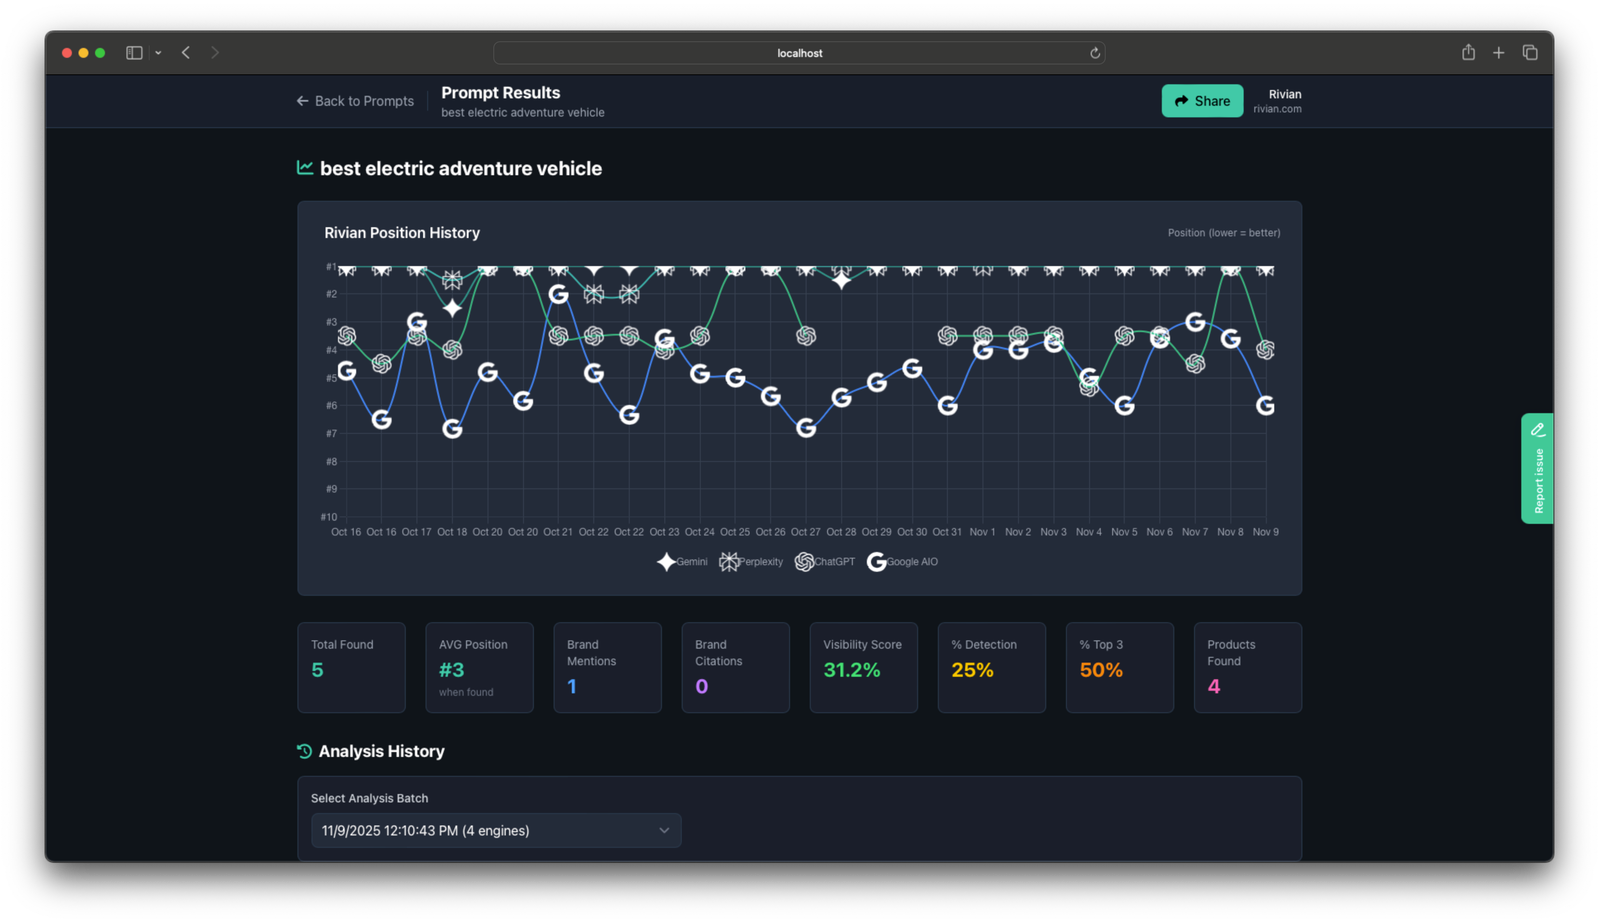Open the Select Analysis Batch dropdown
Screen dimensions: 1600x923
(x=496, y=830)
